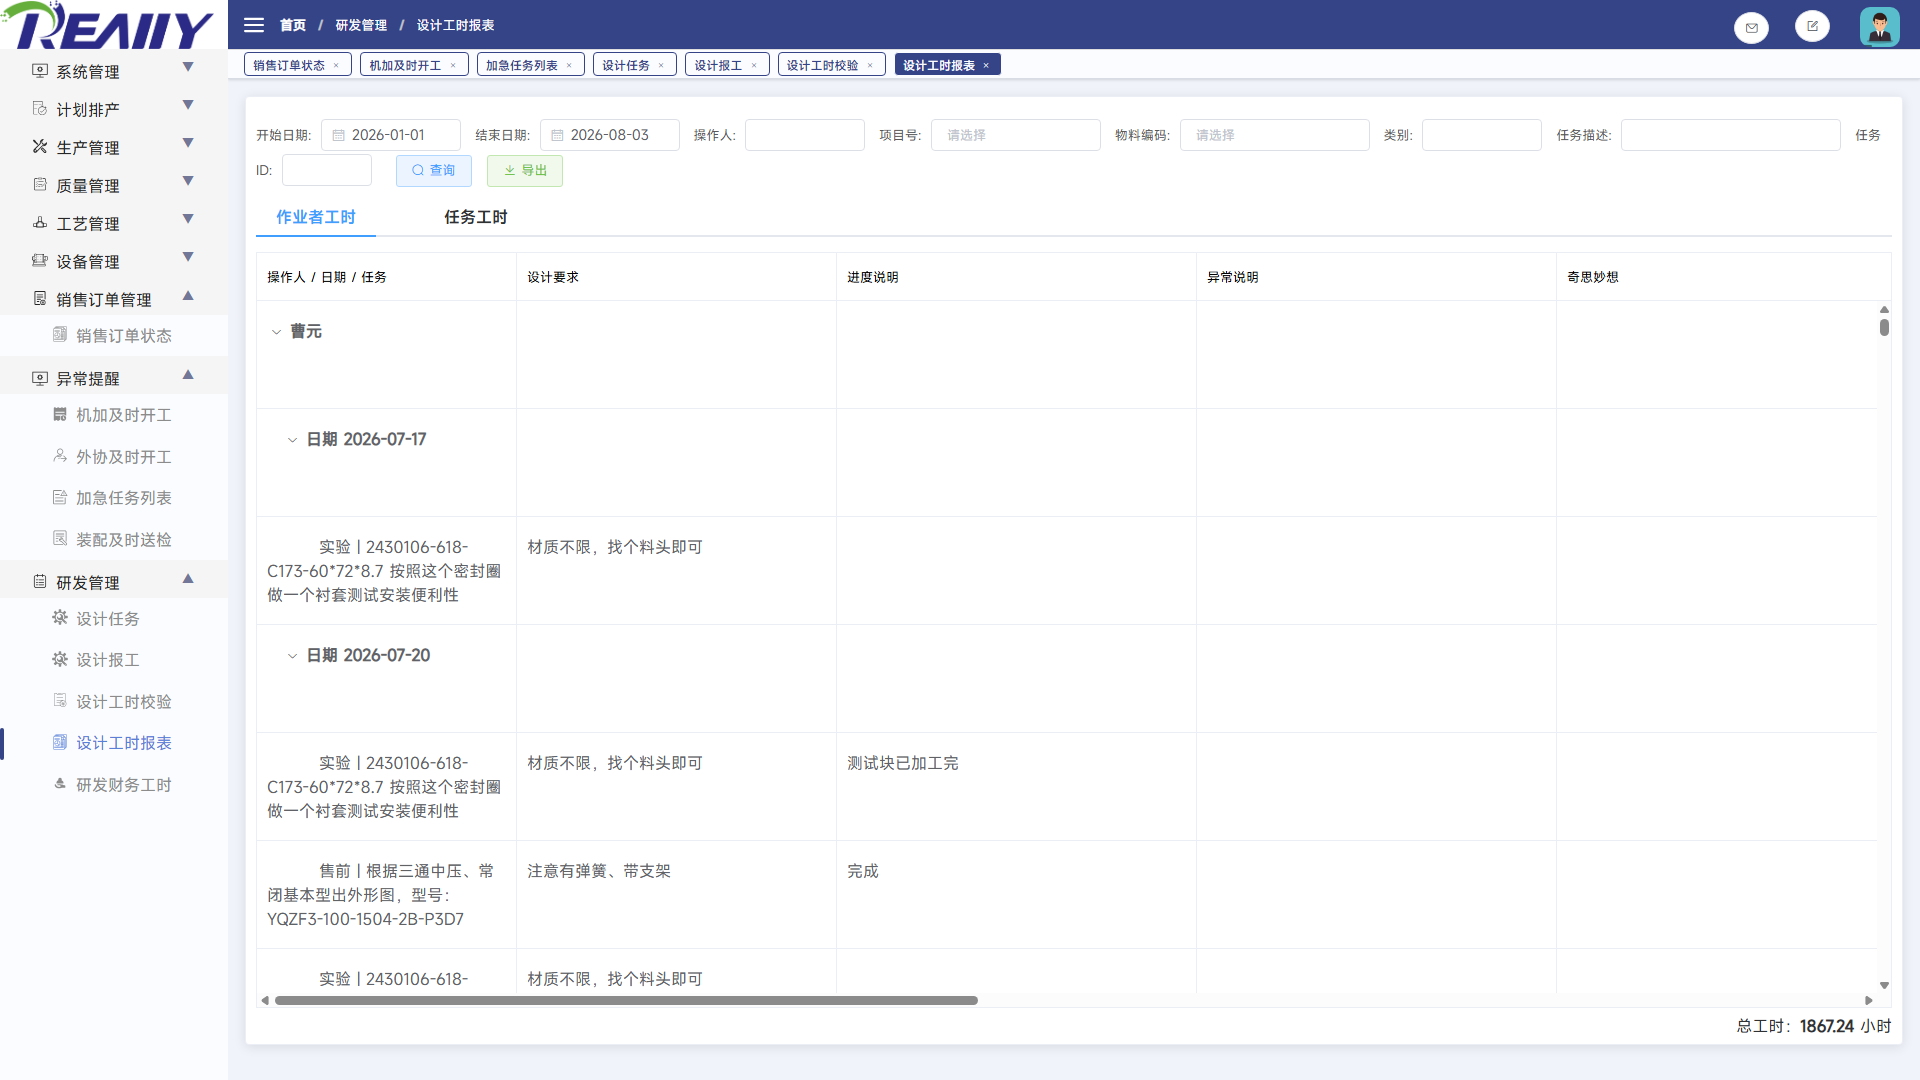
Task: Open 加急任务列表 in sidebar
Action: [x=124, y=498]
